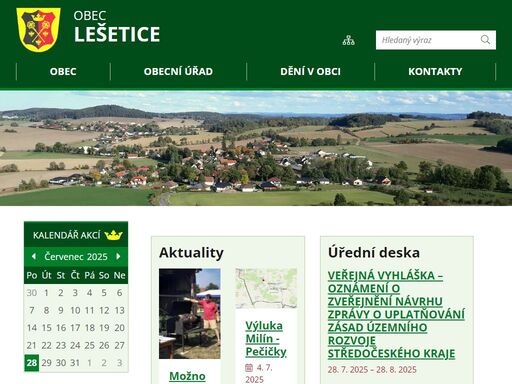Click the map thumbnail for Výluka

[266, 289]
